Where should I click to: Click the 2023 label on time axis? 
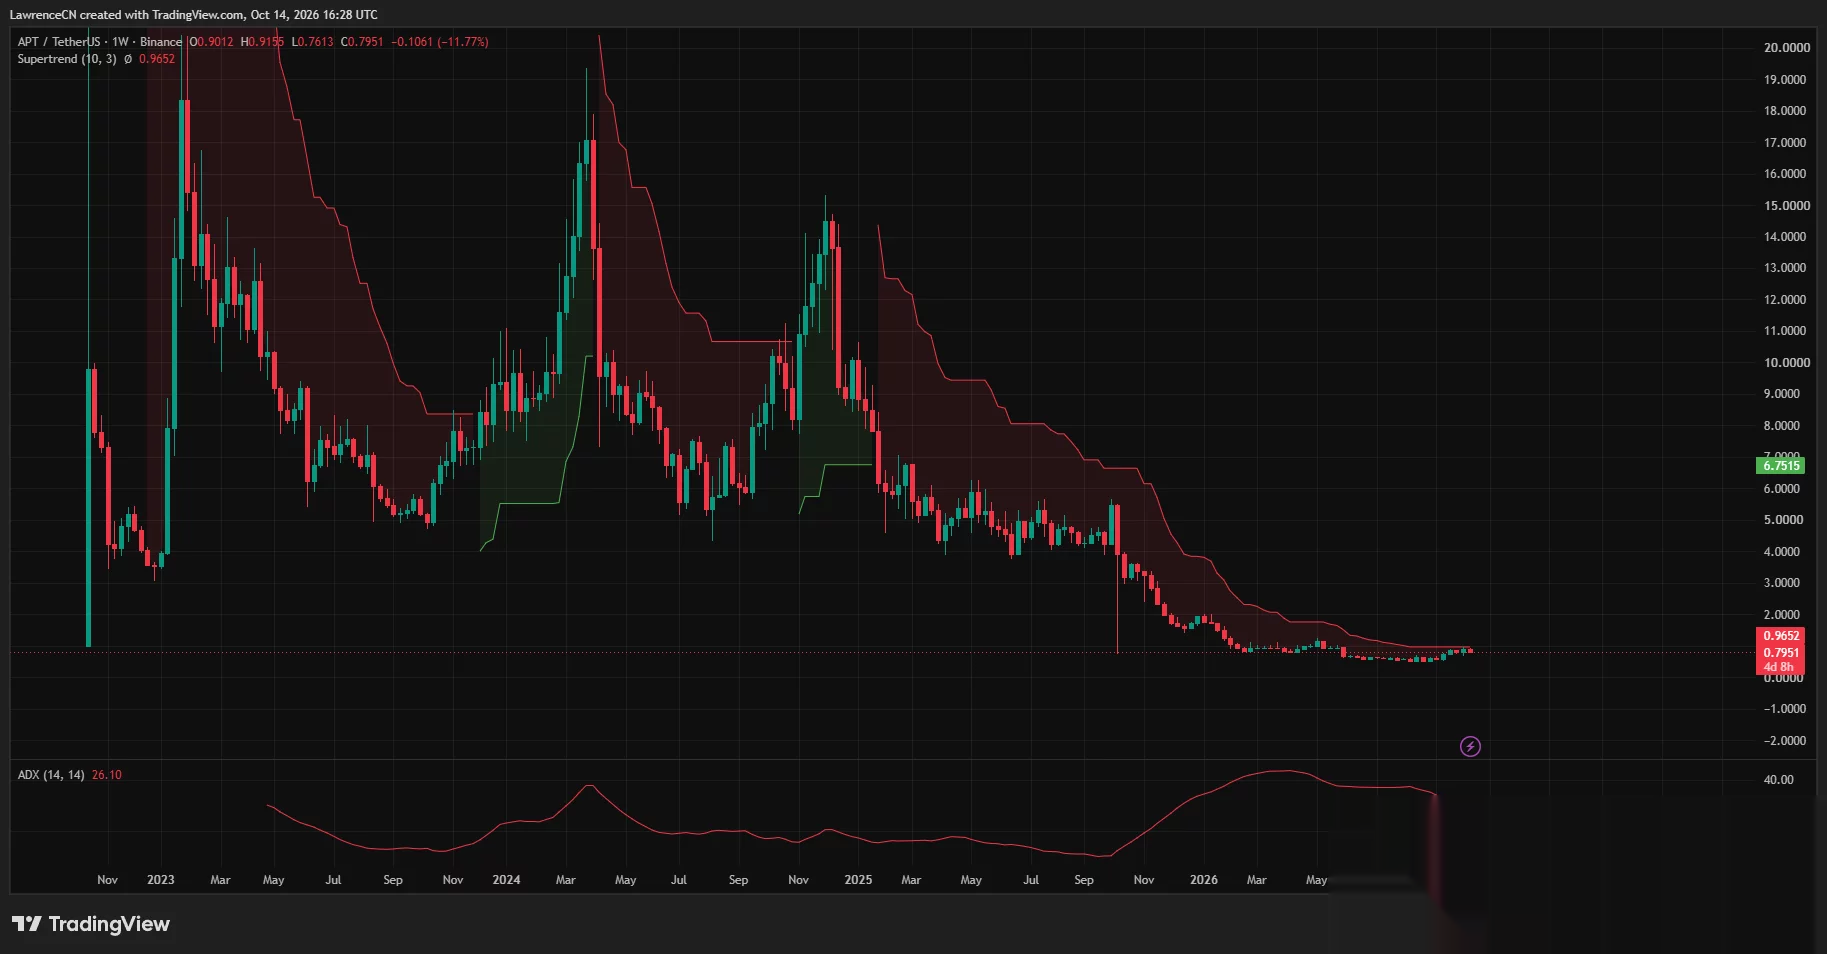[160, 880]
